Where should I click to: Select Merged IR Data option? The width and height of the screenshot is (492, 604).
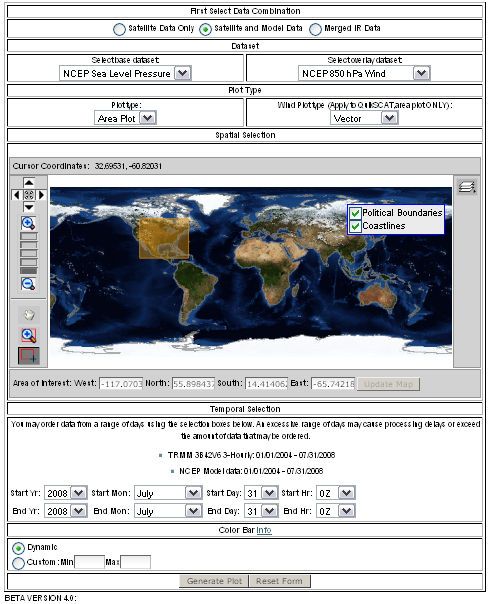(315, 29)
